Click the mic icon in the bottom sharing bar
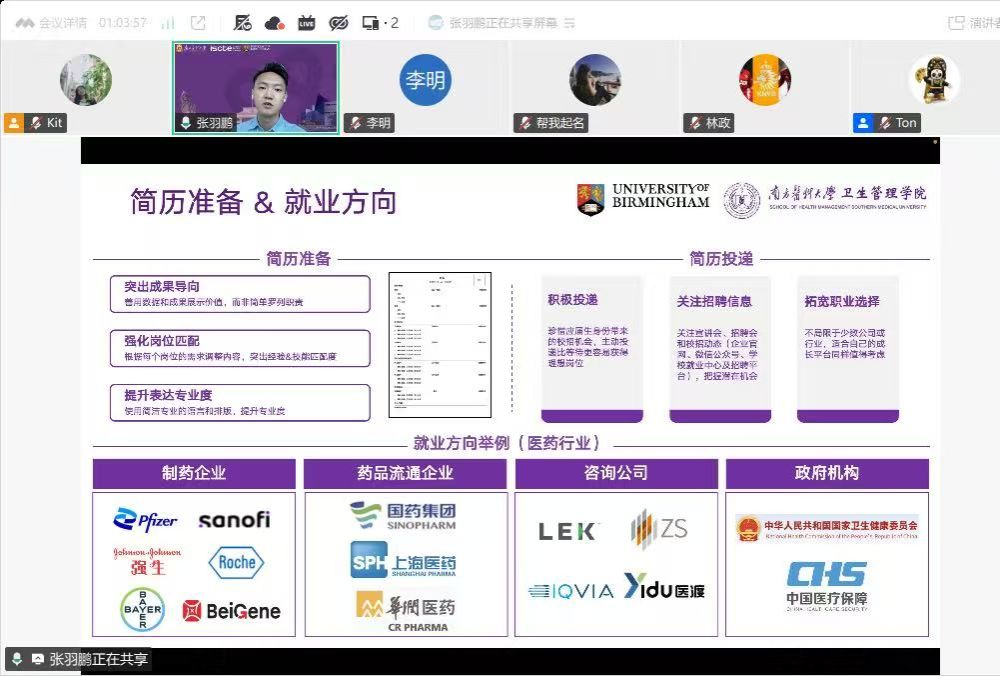 (17, 659)
